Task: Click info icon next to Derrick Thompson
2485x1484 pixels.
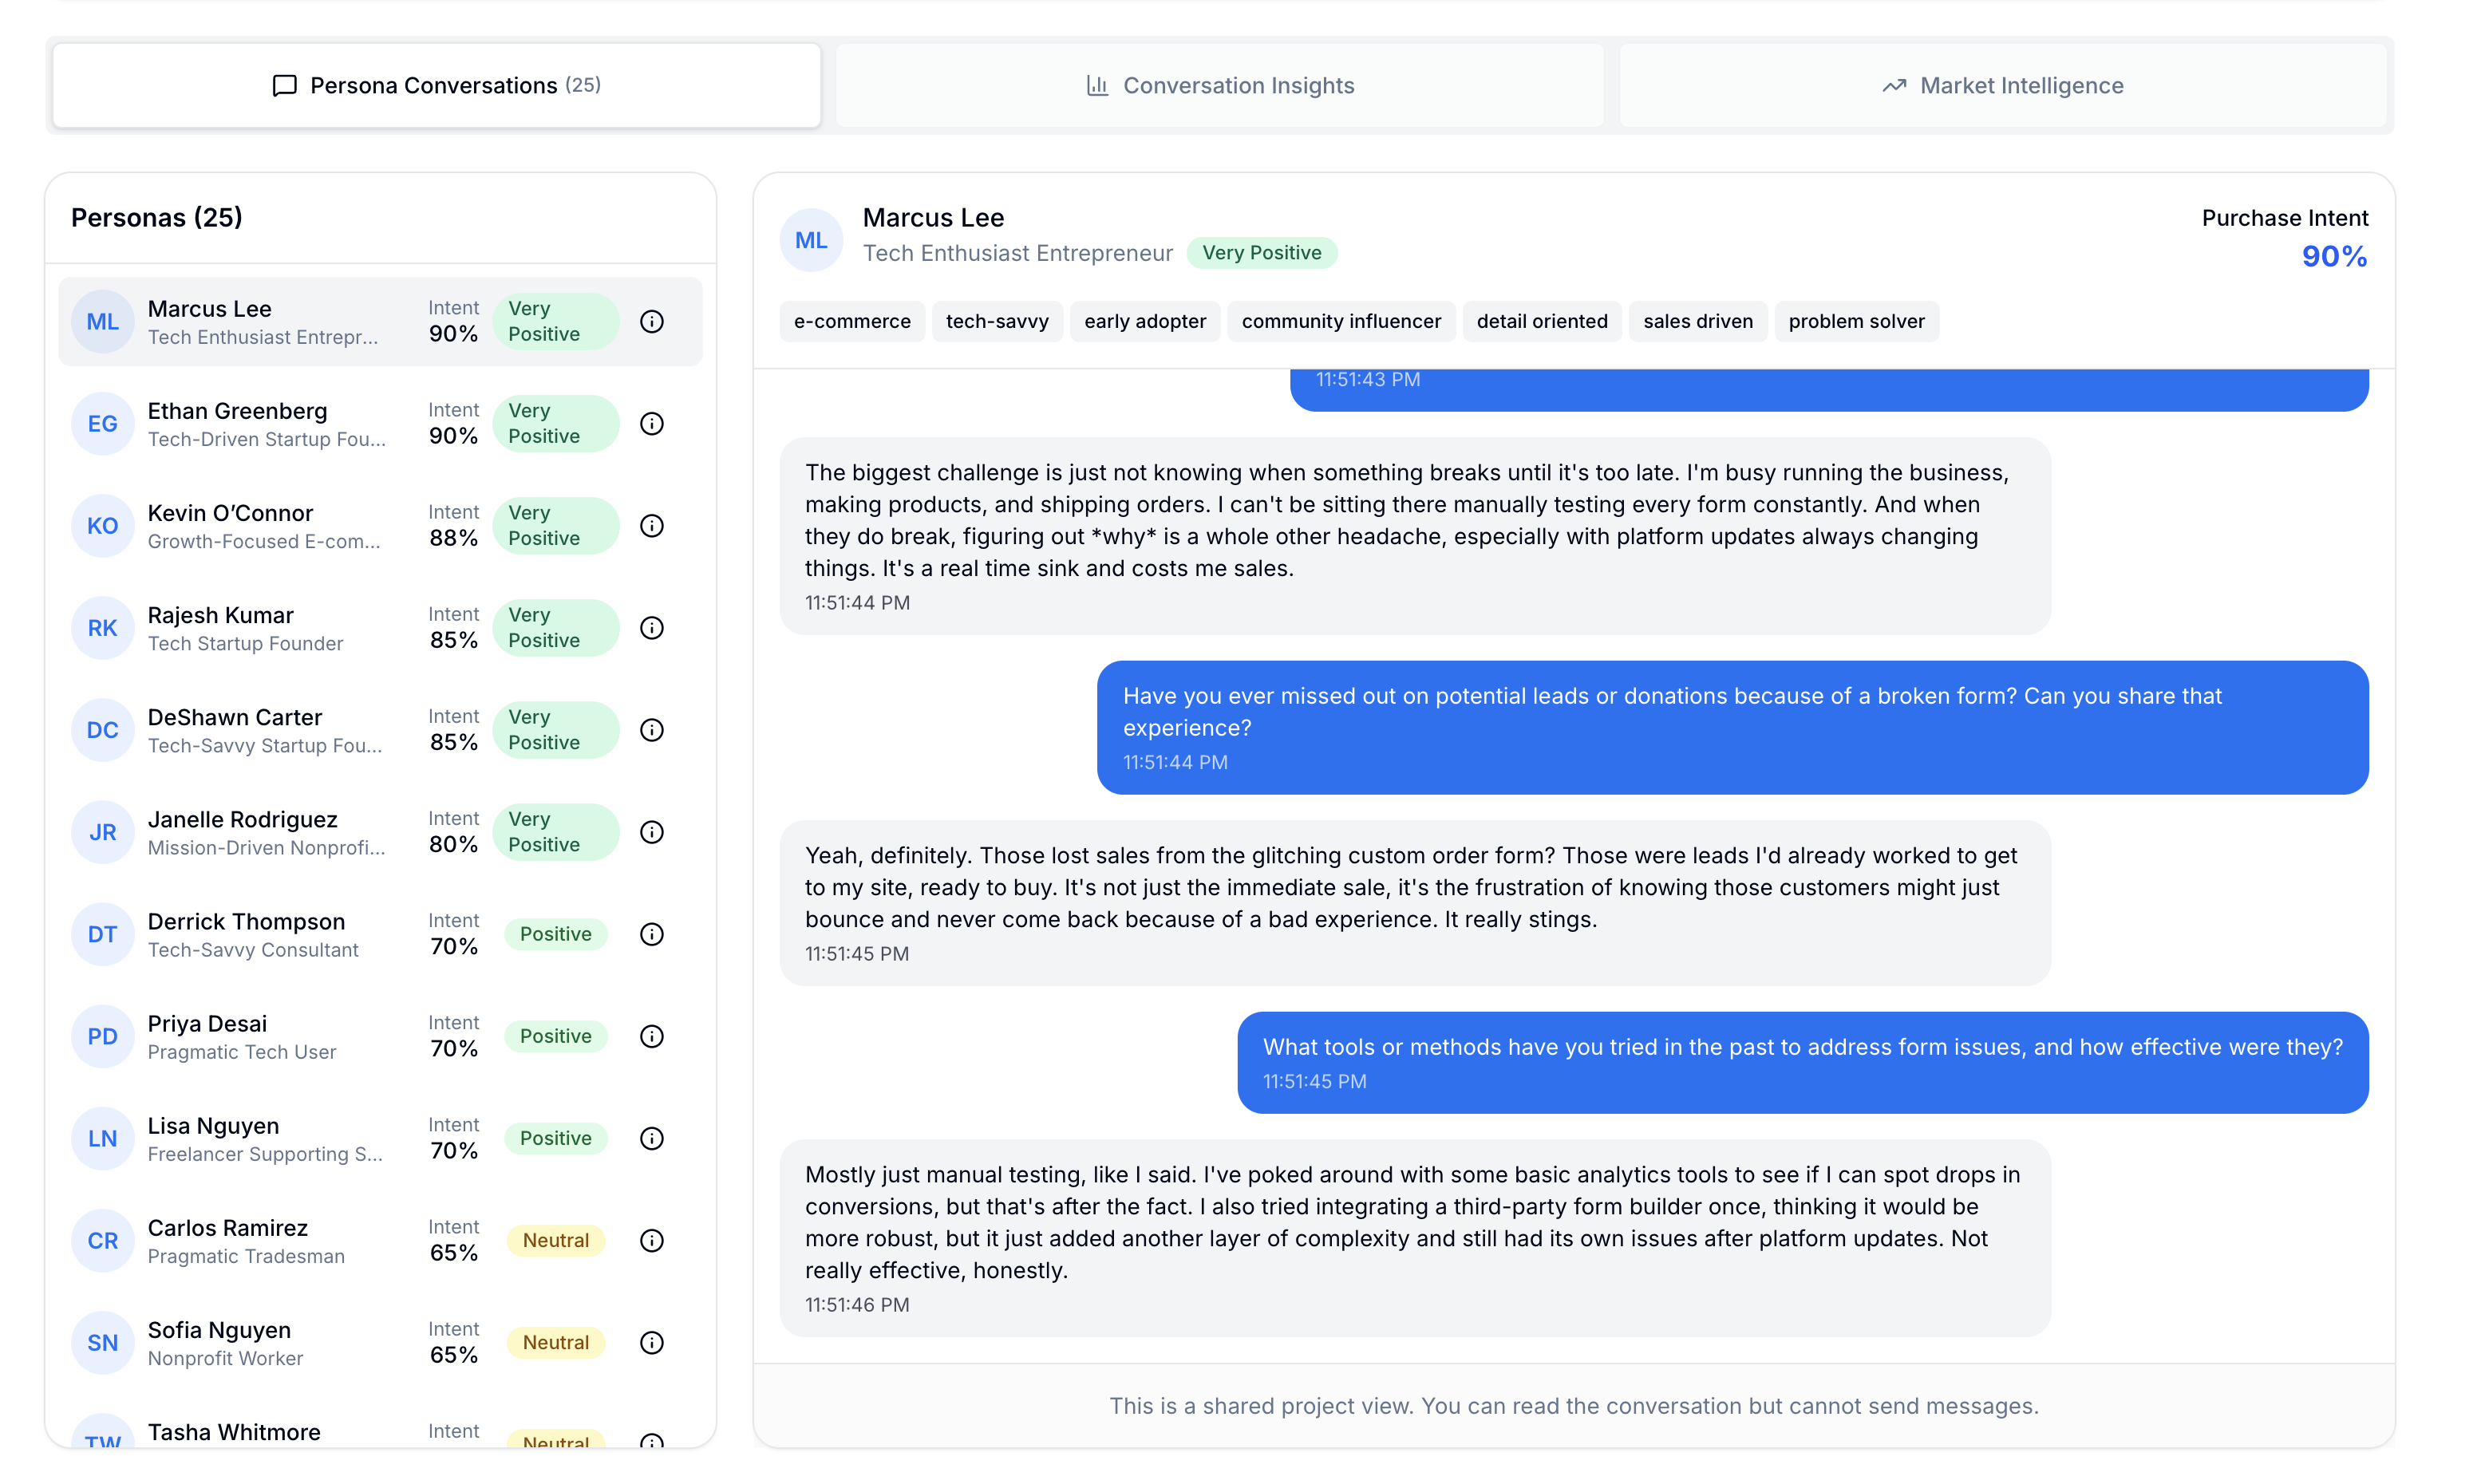Action: tap(652, 934)
